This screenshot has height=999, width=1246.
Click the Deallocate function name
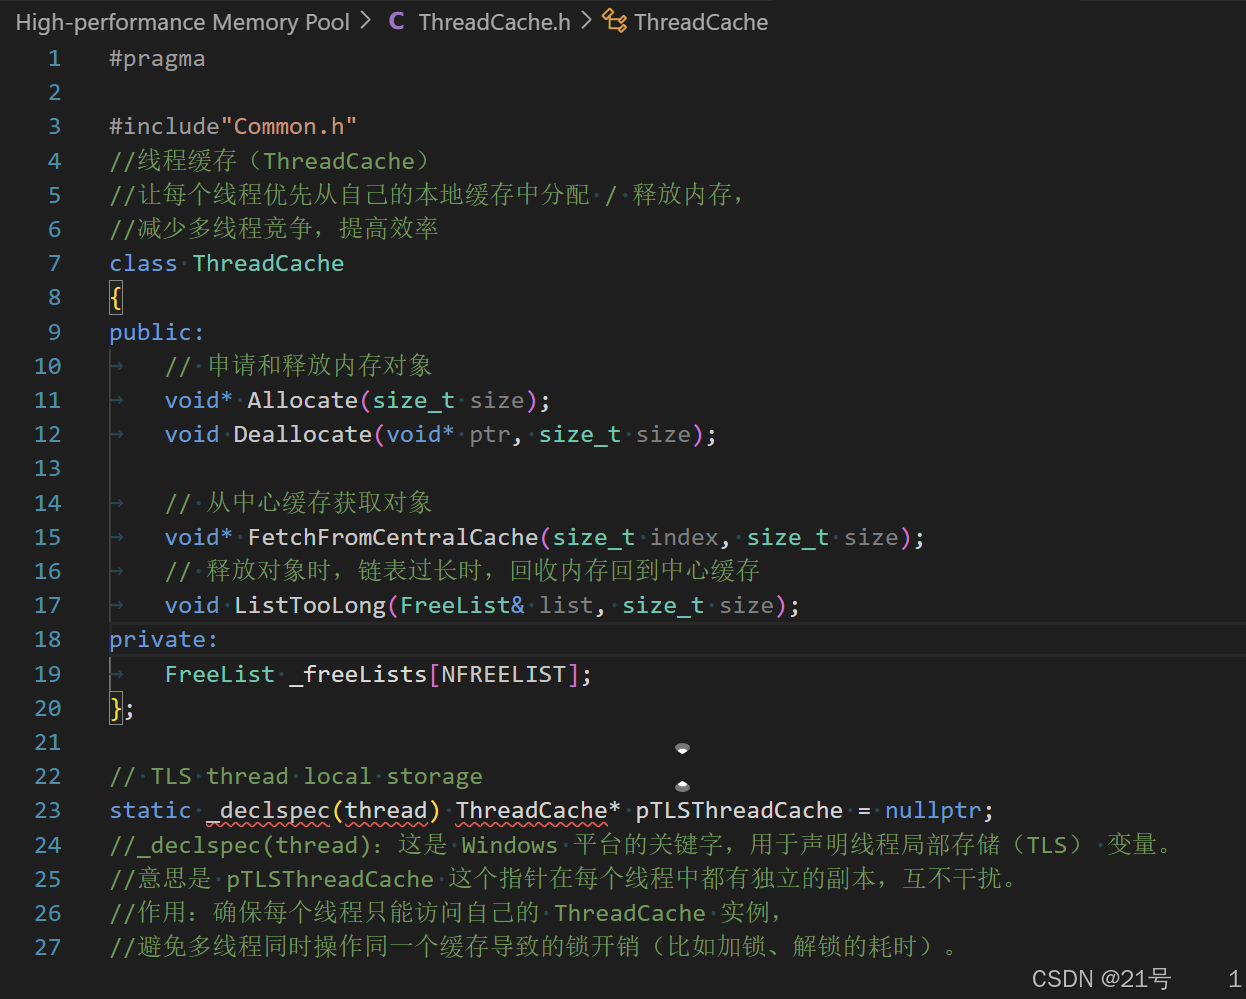pyautogui.click(x=302, y=434)
